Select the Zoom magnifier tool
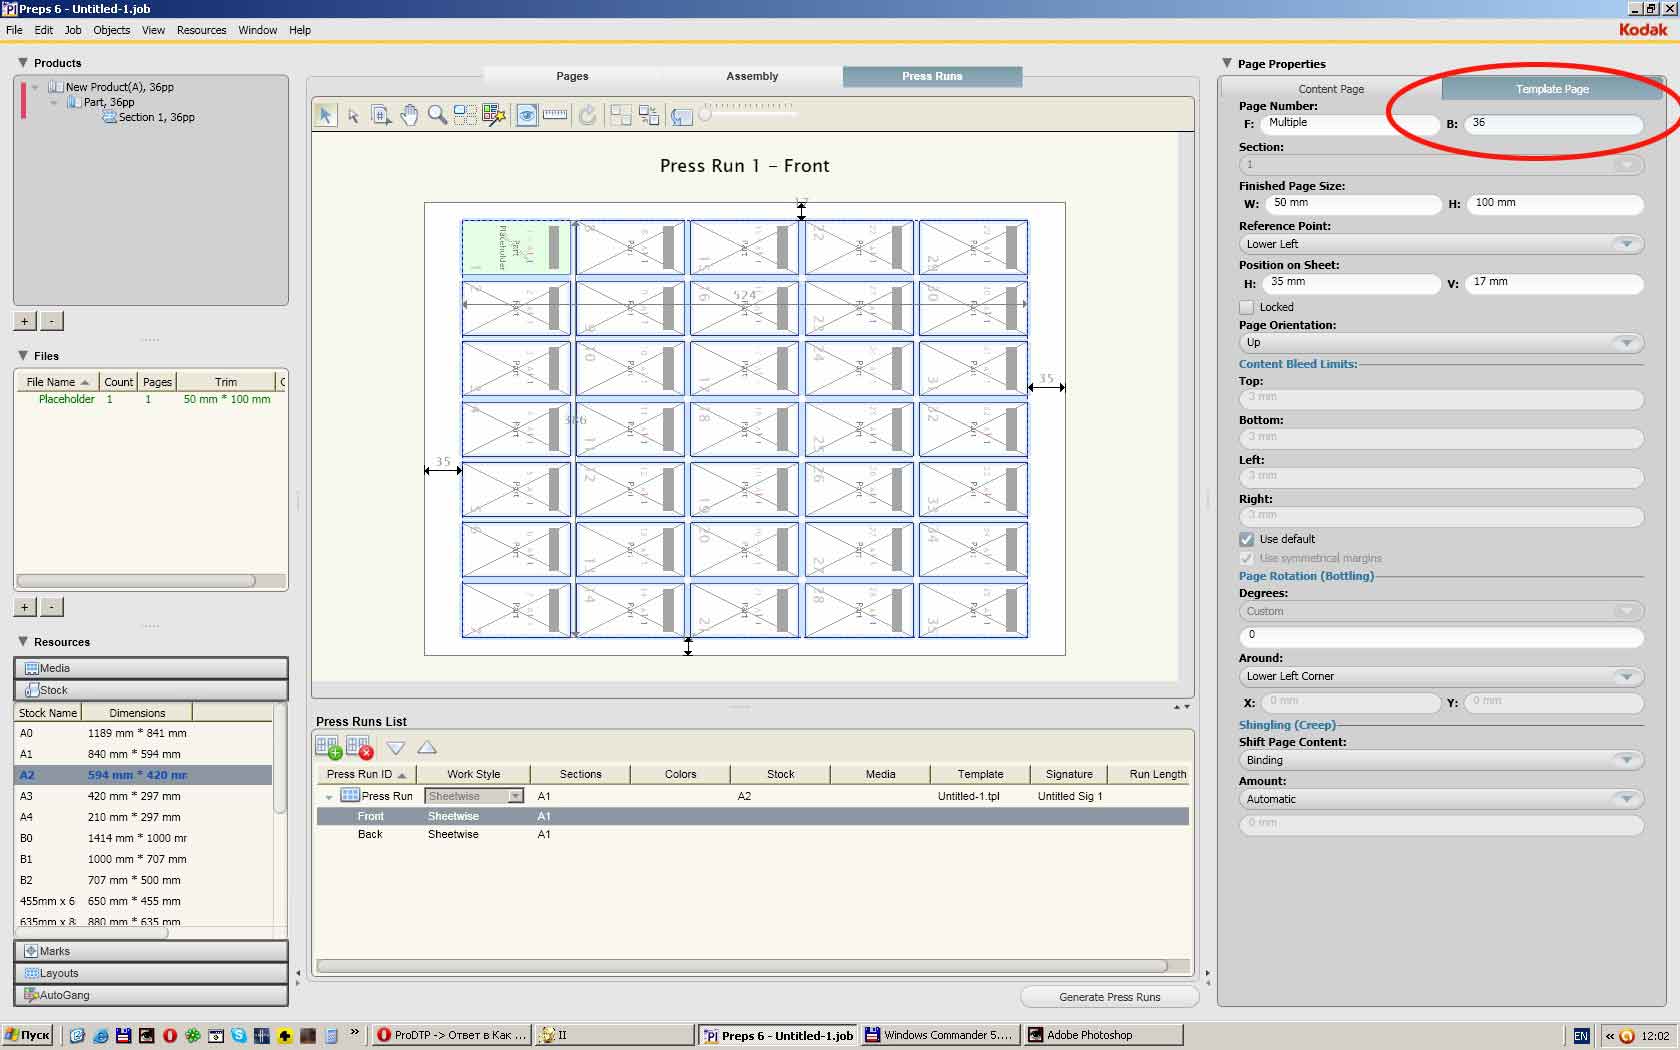The width and height of the screenshot is (1680, 1050). [x=437, y=115]
